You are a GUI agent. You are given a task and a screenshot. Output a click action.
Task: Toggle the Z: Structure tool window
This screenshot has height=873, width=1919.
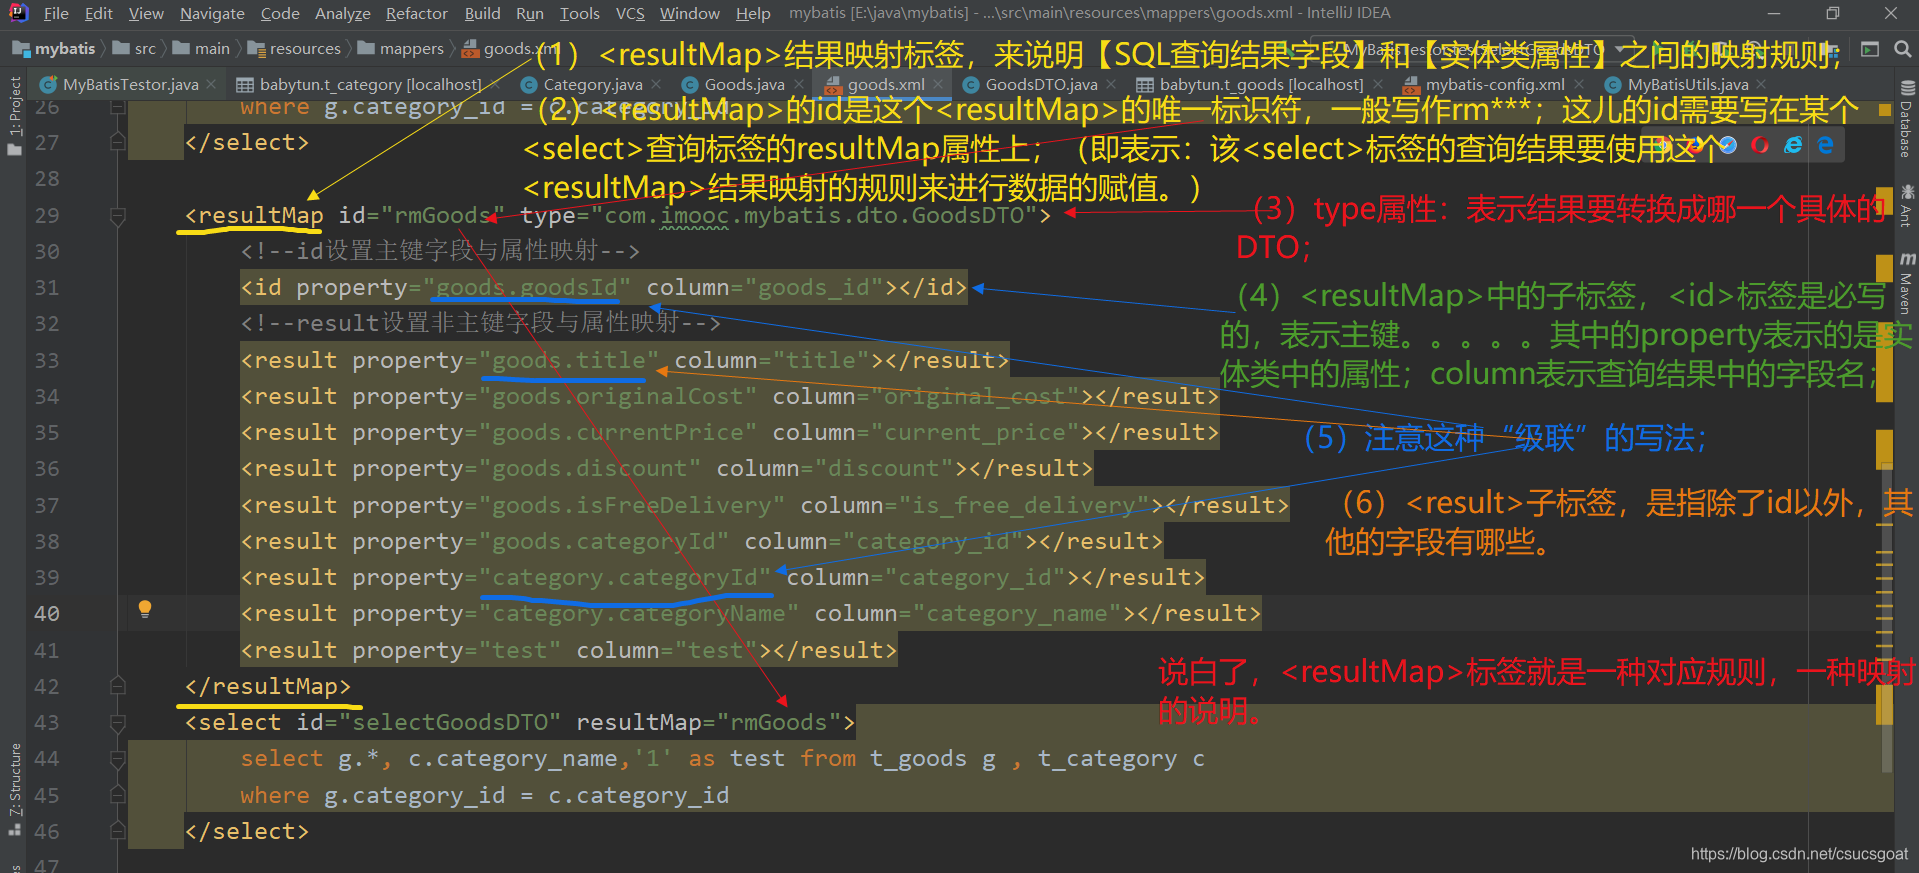(x=14, y=790)
